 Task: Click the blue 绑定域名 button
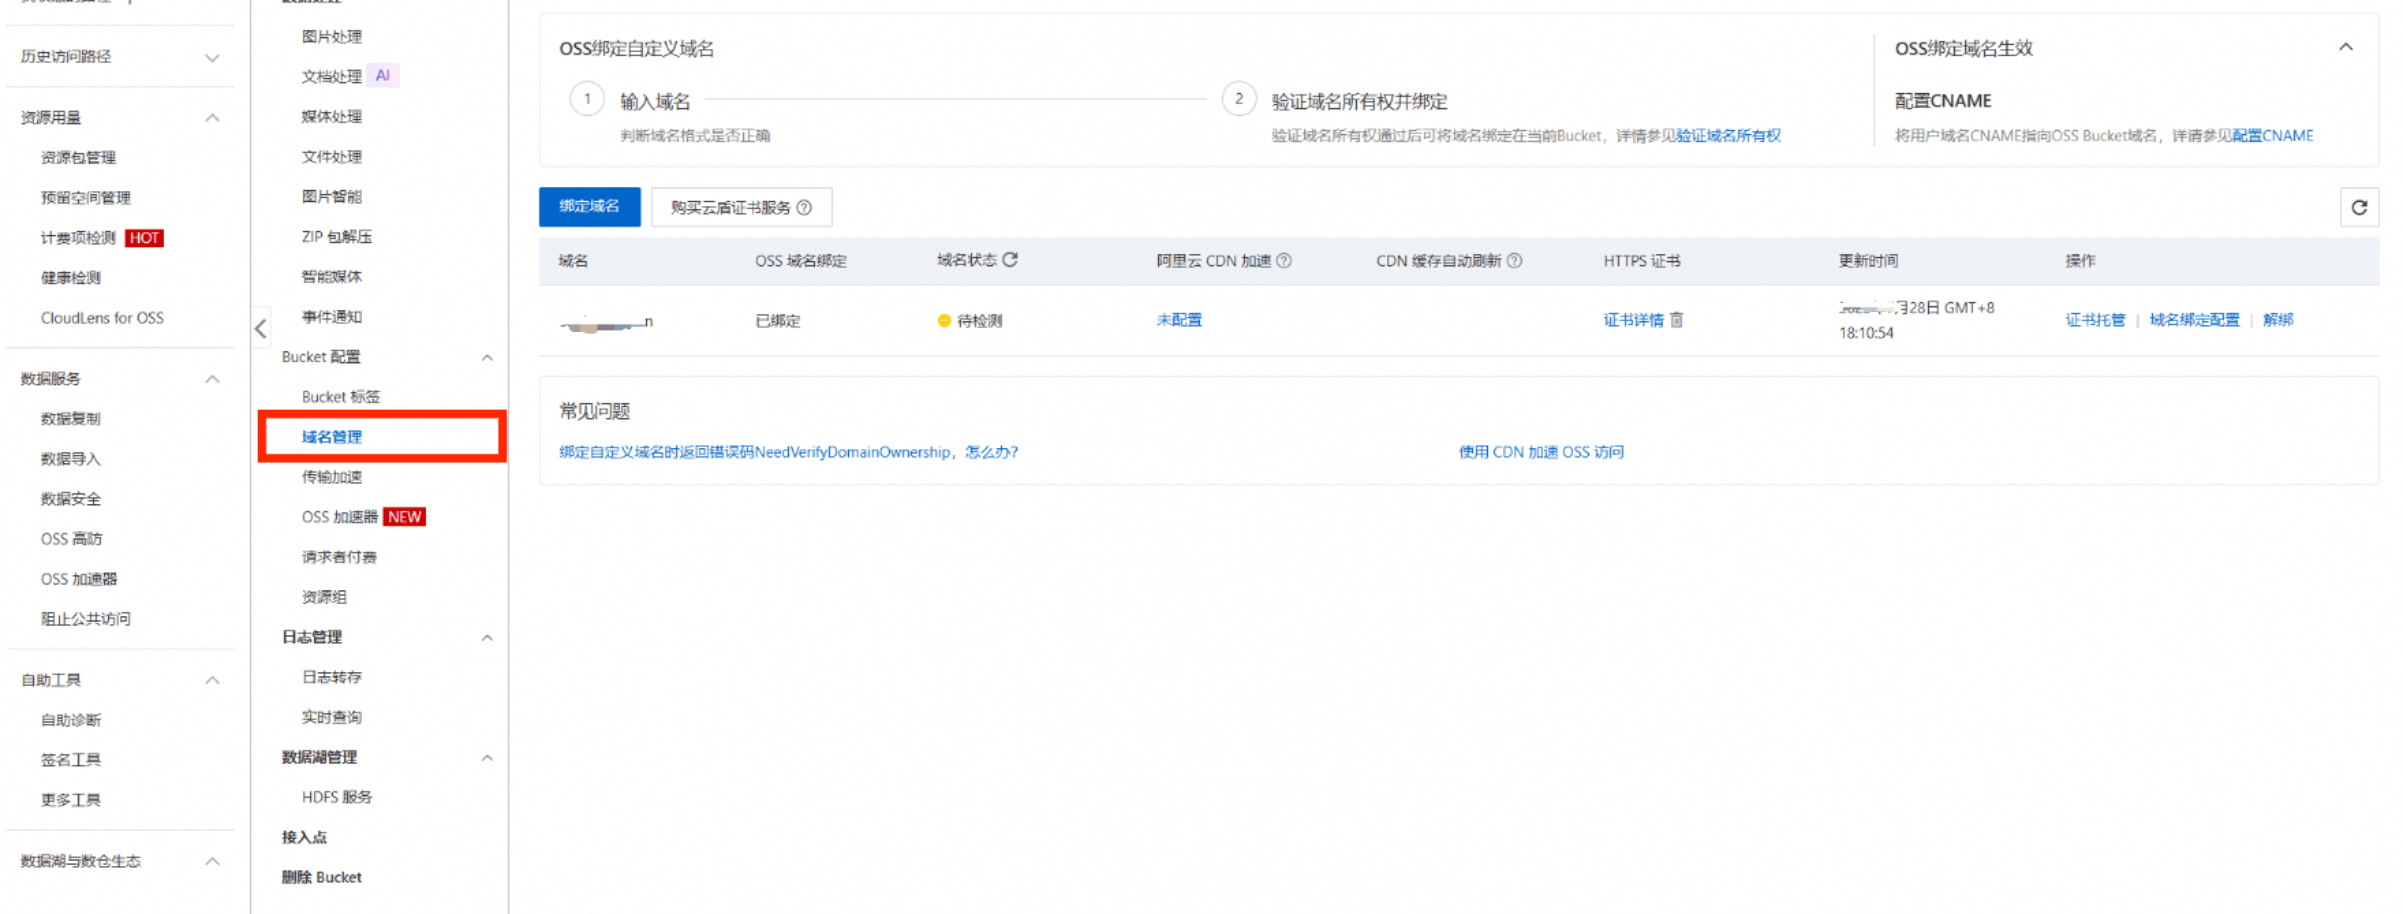click(589, 207)
